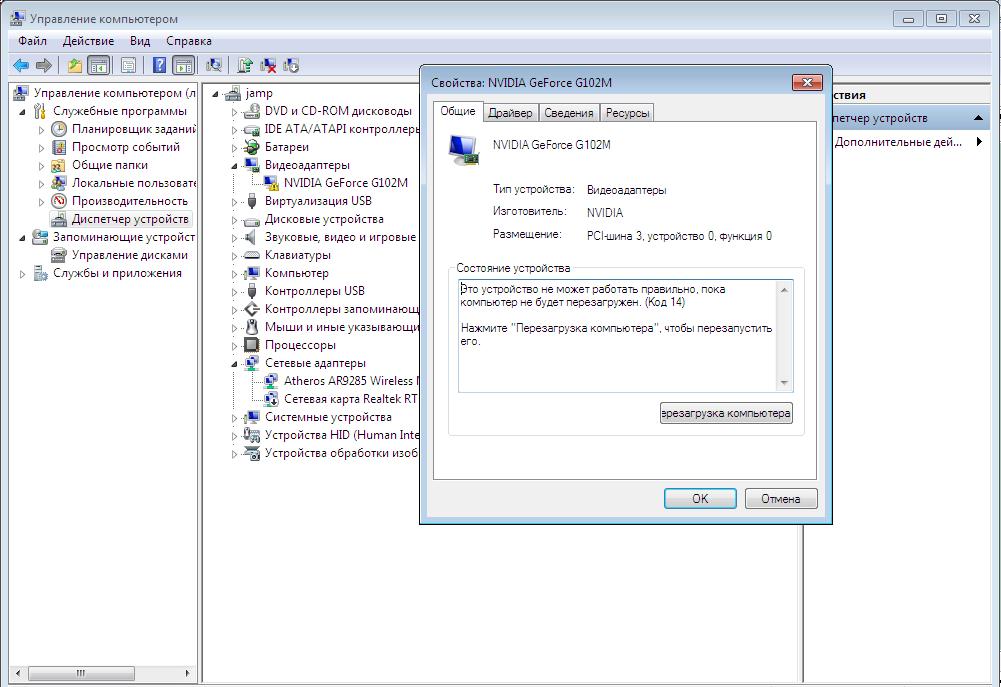Image resolution: width=1001 pixels, height=687 pixels.
Task: Click the Контроллеры USB icon
Action: (x=252, y=291)
